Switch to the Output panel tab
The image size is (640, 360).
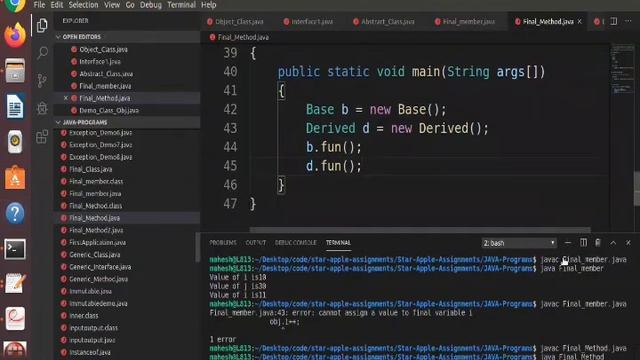pos(256,243)
